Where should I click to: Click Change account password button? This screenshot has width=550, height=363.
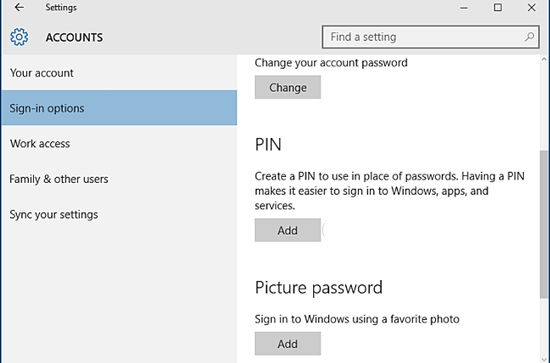(288, 87)
